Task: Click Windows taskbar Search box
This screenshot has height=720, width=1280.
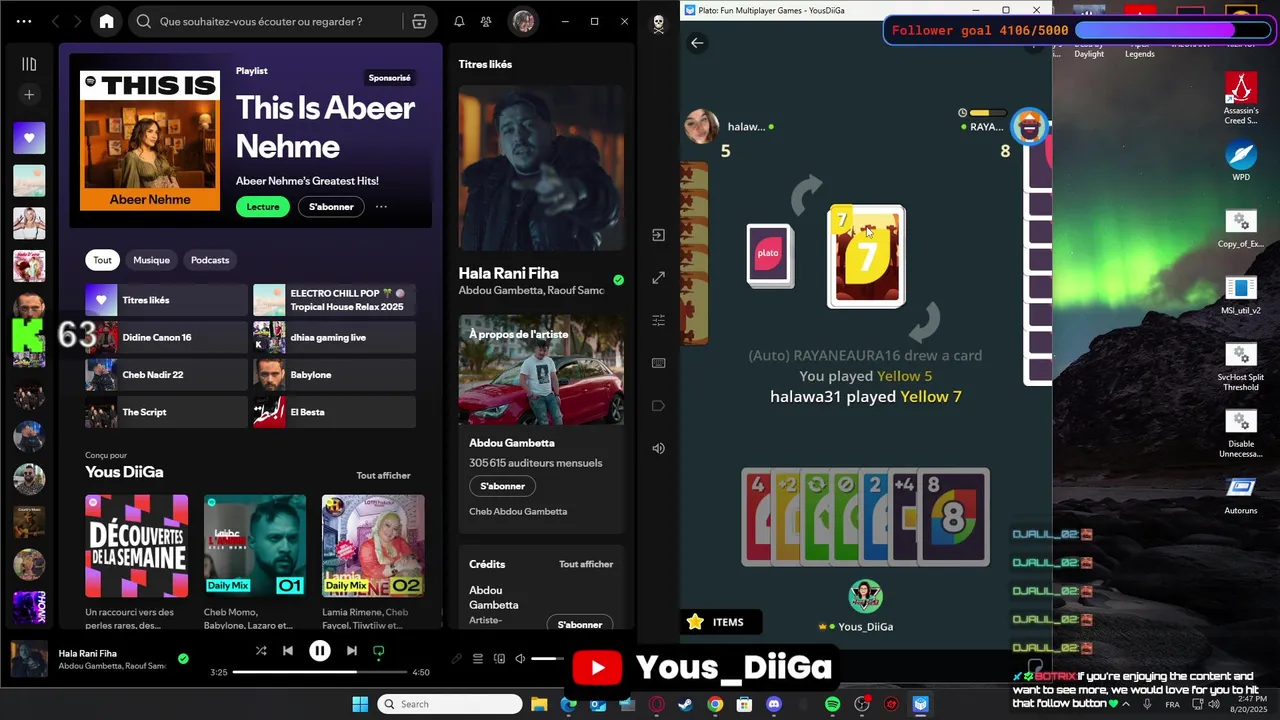Action: (x=450, y=704)
